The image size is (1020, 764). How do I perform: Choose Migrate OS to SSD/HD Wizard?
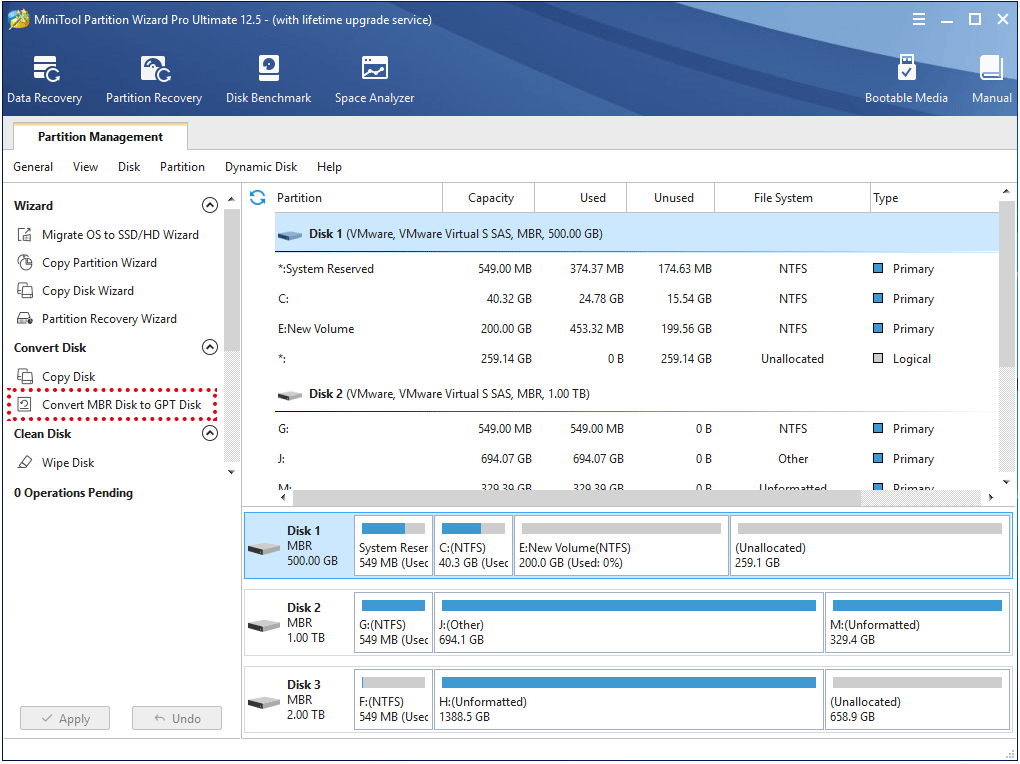click(120, 235)
